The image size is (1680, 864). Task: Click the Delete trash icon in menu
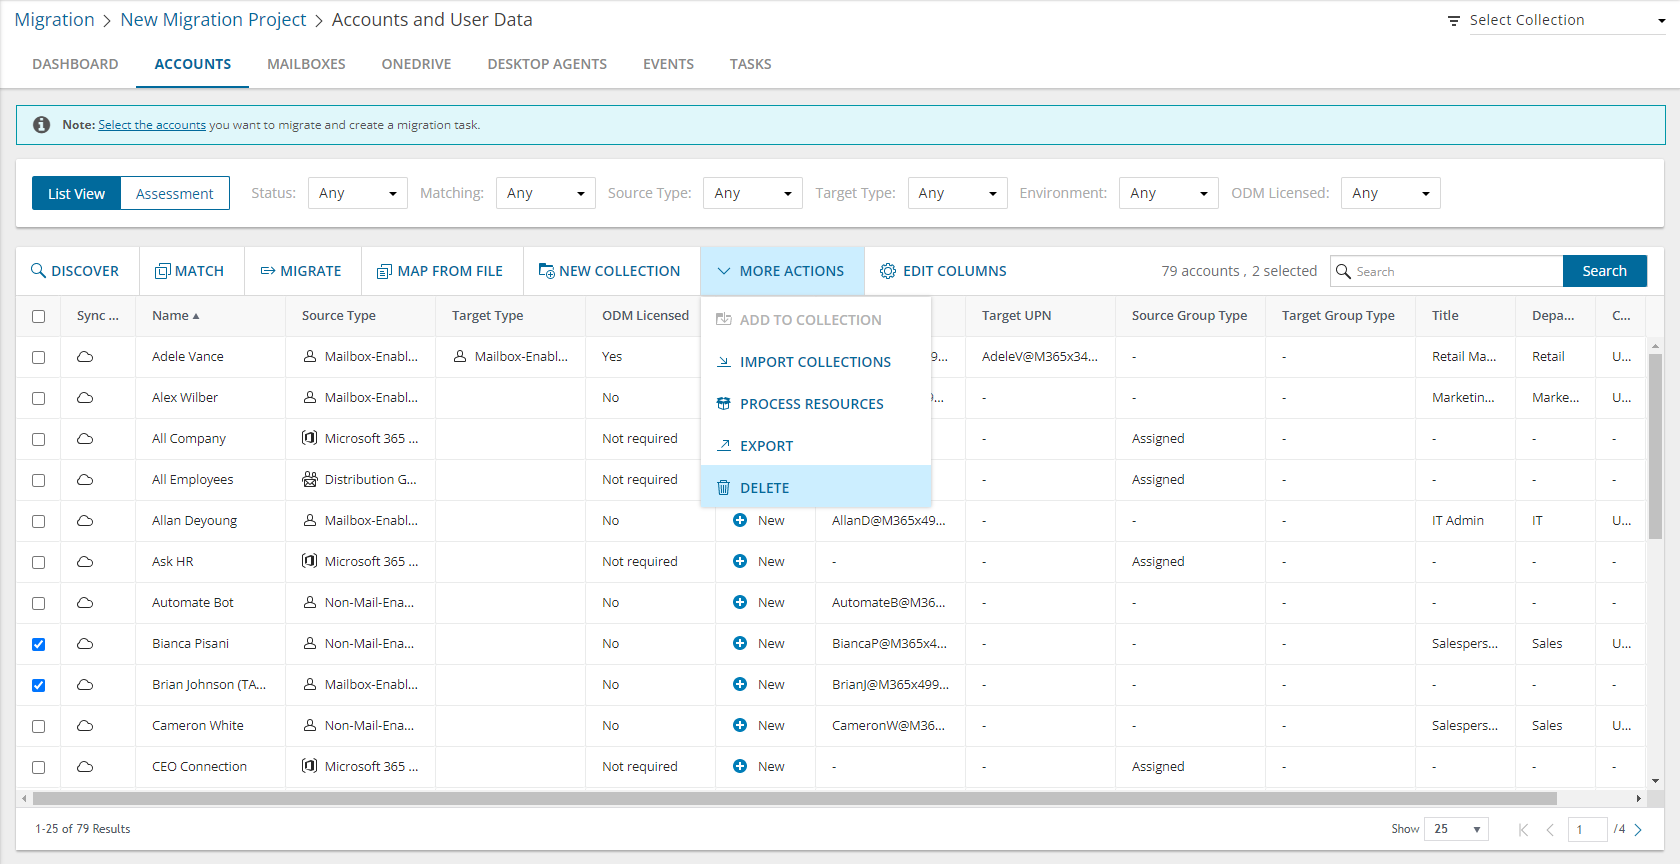(x=723, y=488)
